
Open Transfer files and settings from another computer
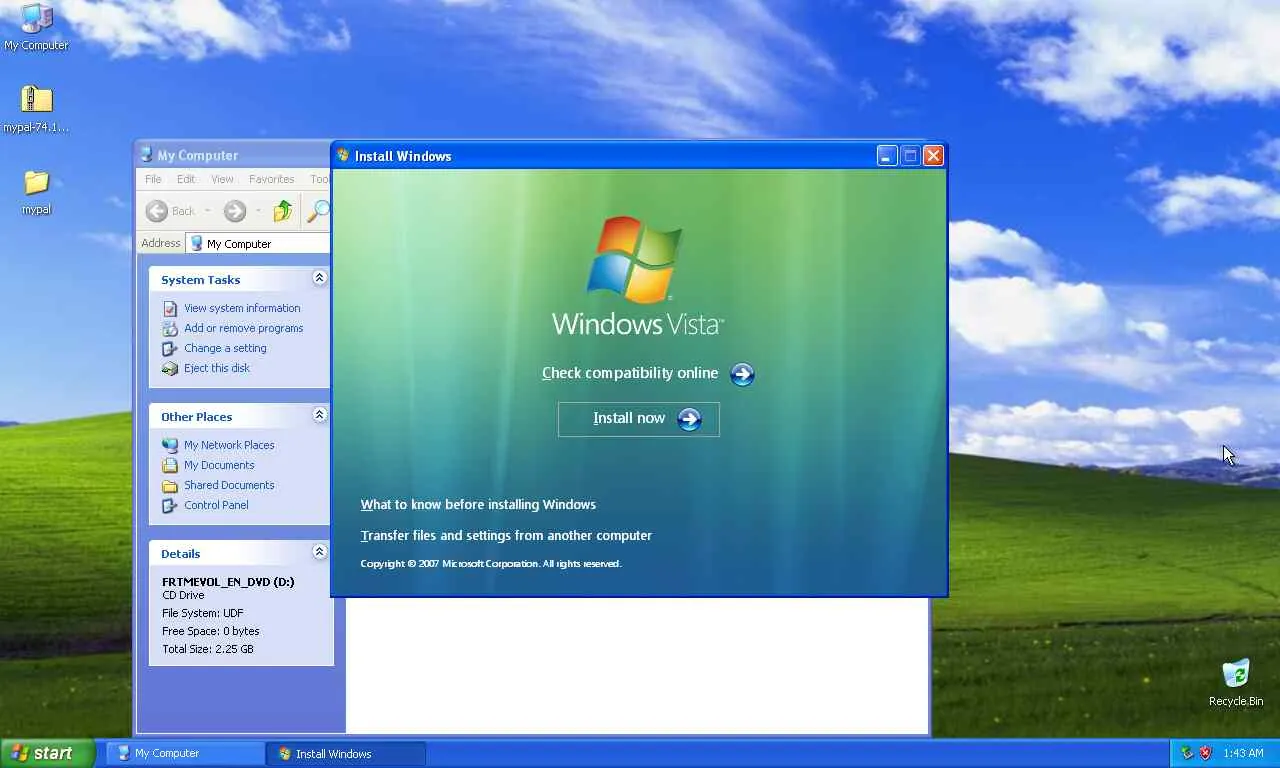click(506, 536)
